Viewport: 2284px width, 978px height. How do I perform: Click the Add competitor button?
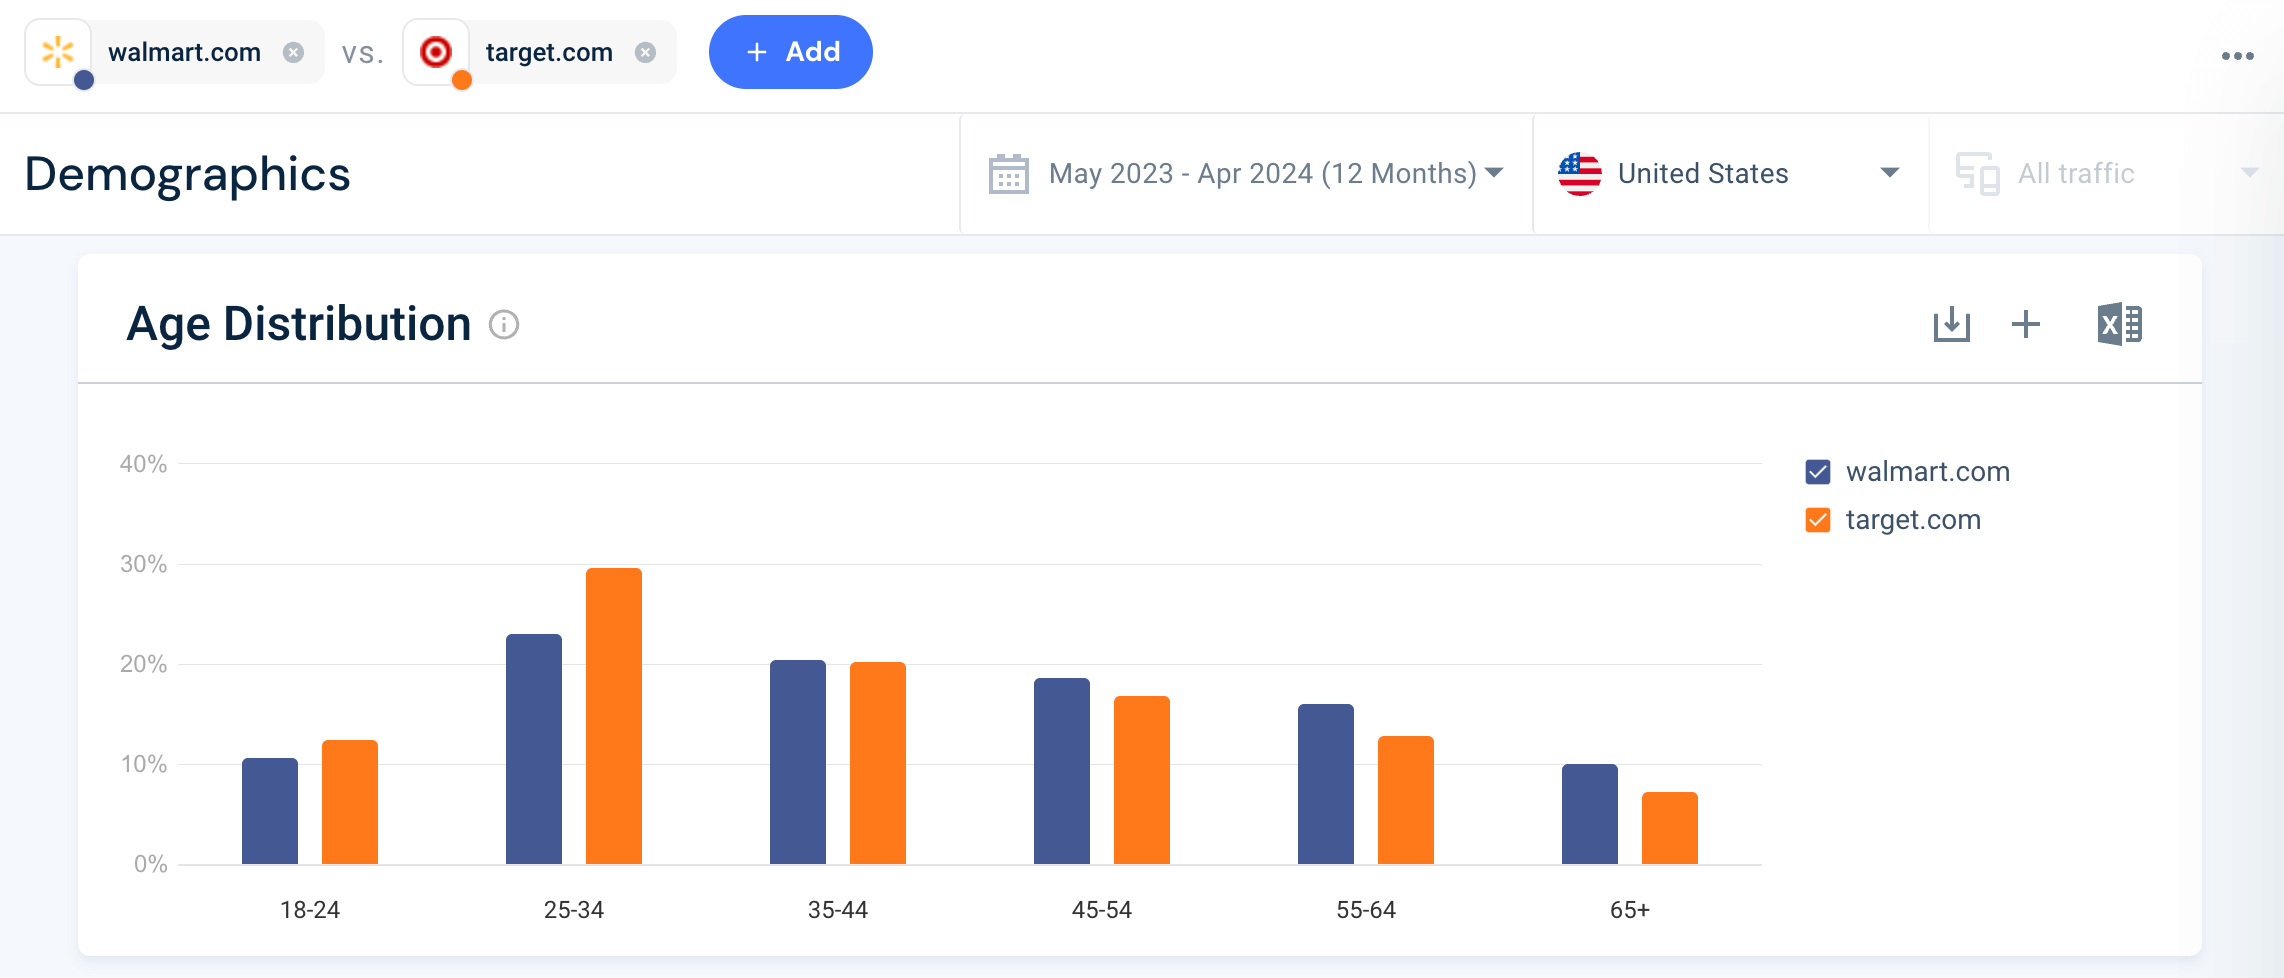click(x=790, y=51)
